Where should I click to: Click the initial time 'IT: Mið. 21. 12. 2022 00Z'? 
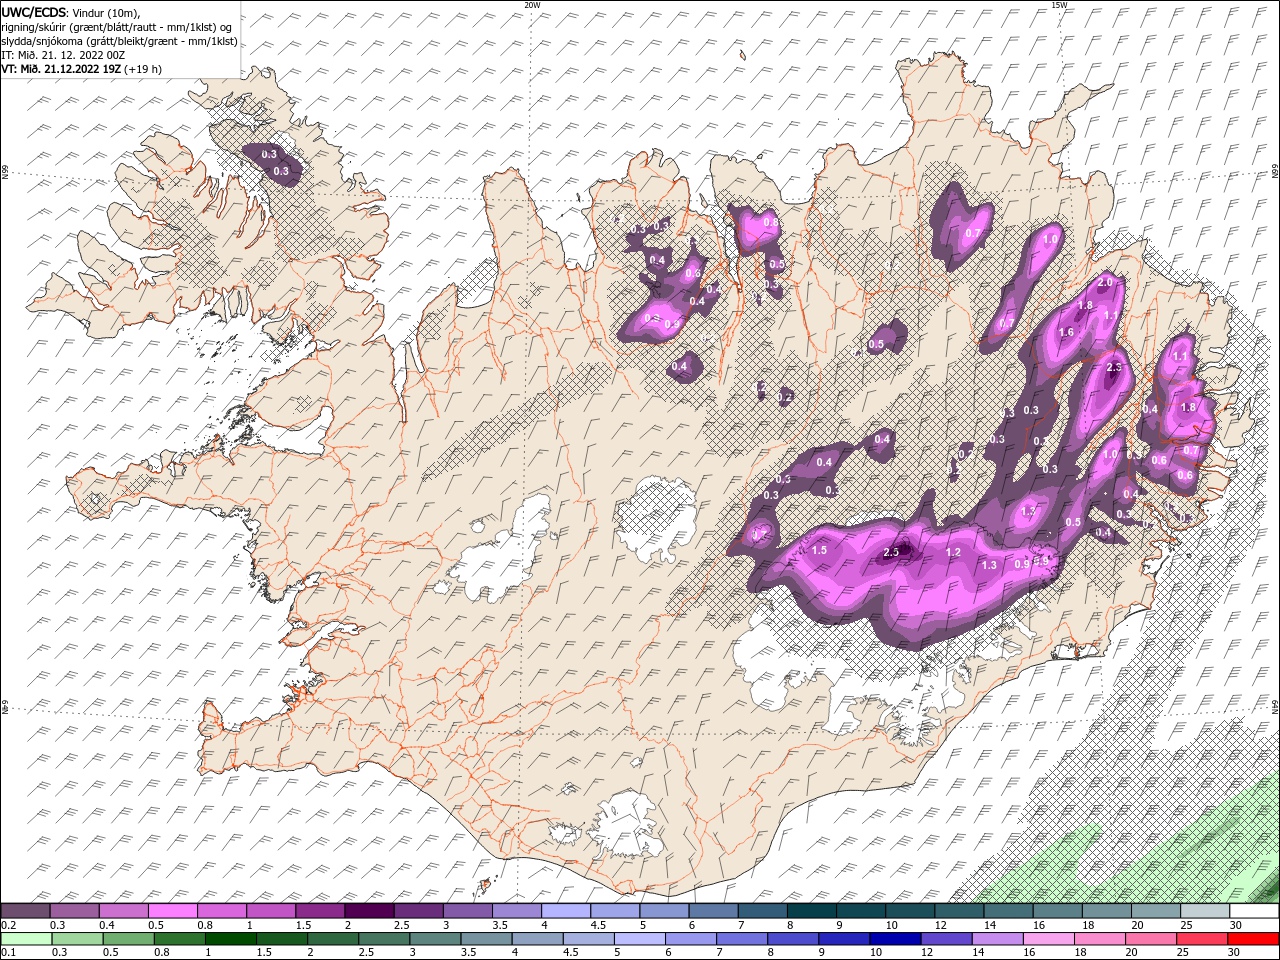63,55
